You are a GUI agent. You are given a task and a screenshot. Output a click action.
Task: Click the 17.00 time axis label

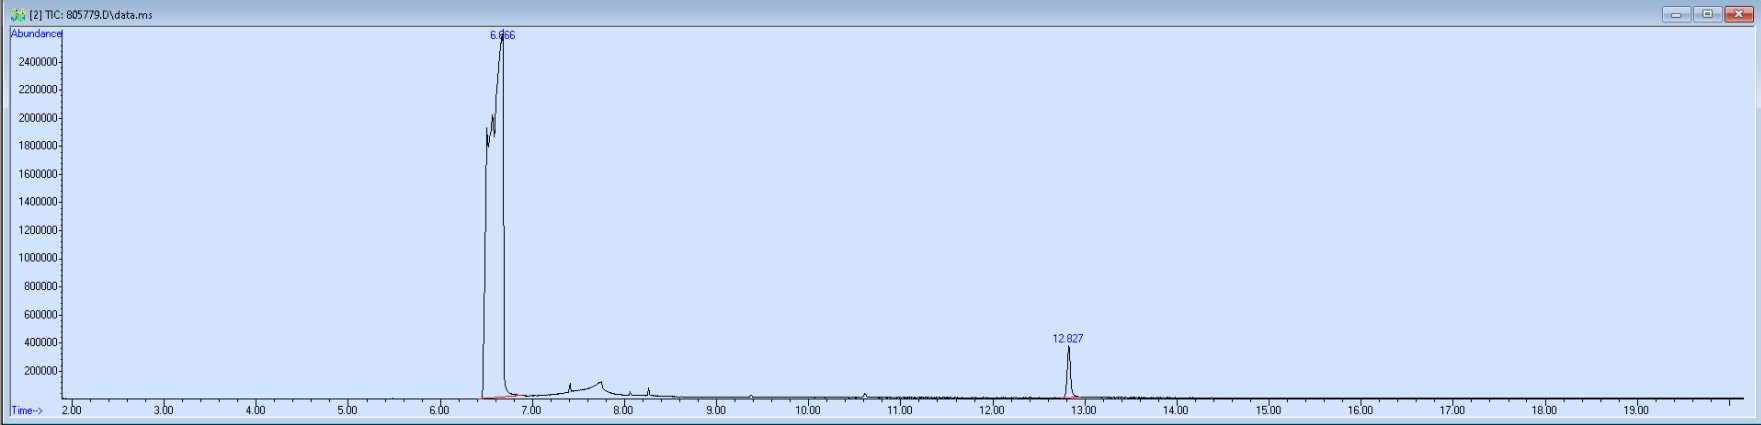[x=1452, y=410]
